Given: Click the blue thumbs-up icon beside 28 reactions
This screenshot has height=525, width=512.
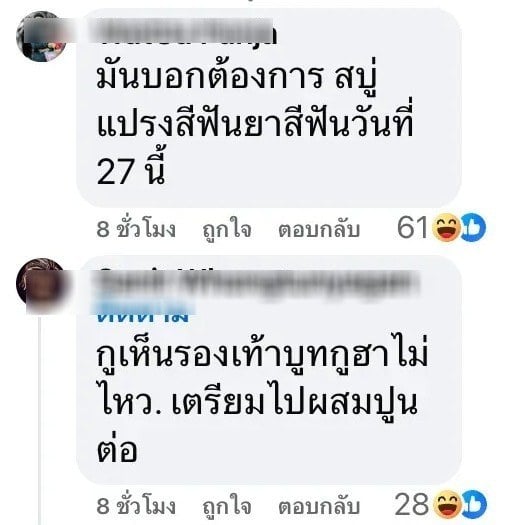Looking at the screenshot, I should click(x=474, y=504).
